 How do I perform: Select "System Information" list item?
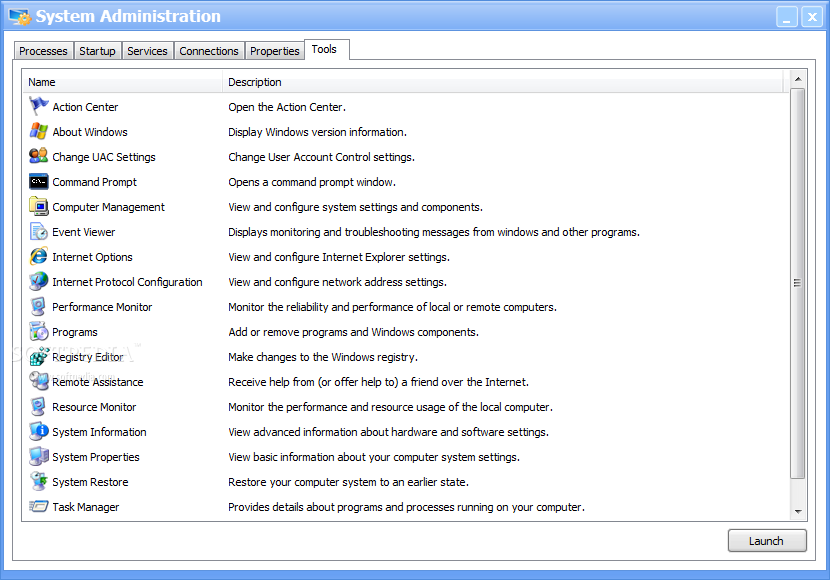(99, 432)
